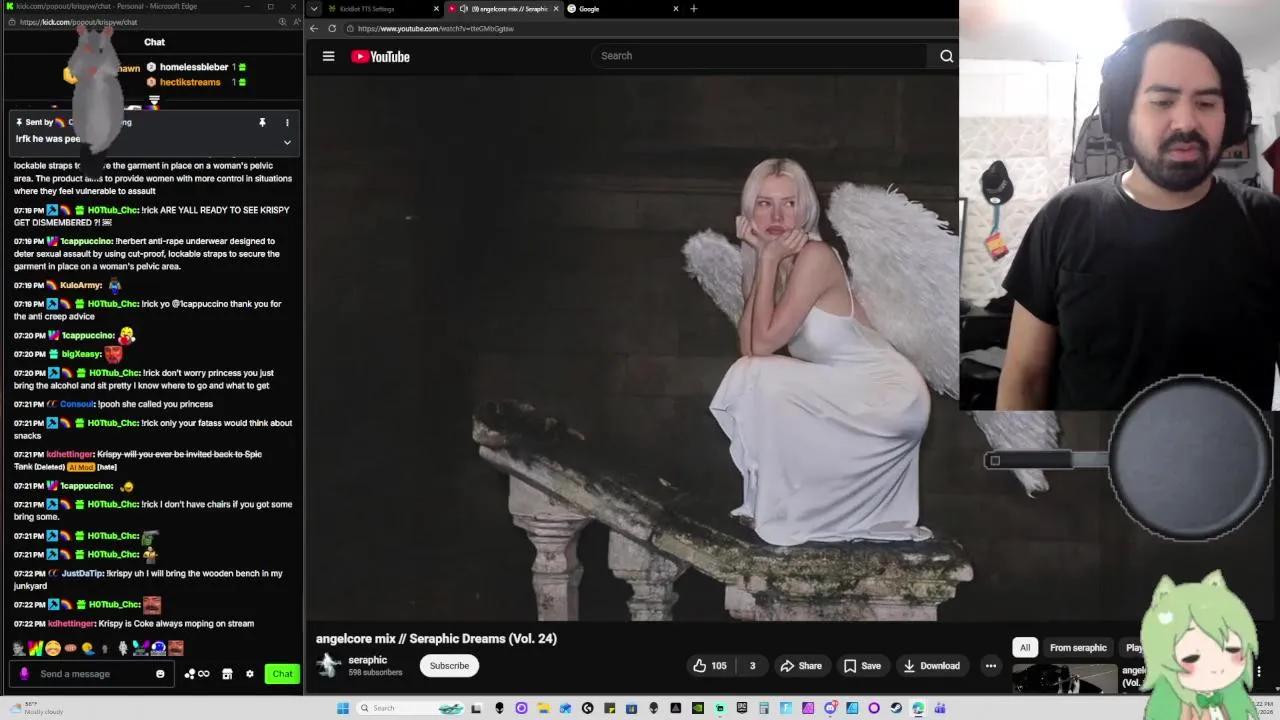Close the Google tab

tap(676, 9)
